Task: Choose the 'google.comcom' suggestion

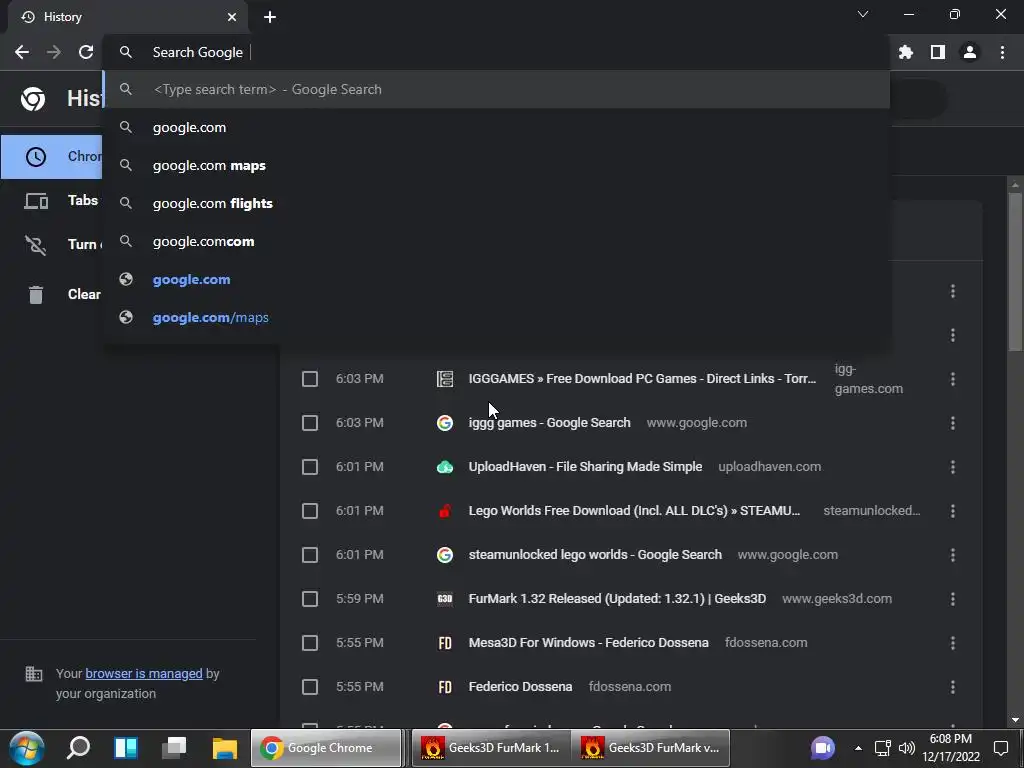Action: (x=496, y=242)
